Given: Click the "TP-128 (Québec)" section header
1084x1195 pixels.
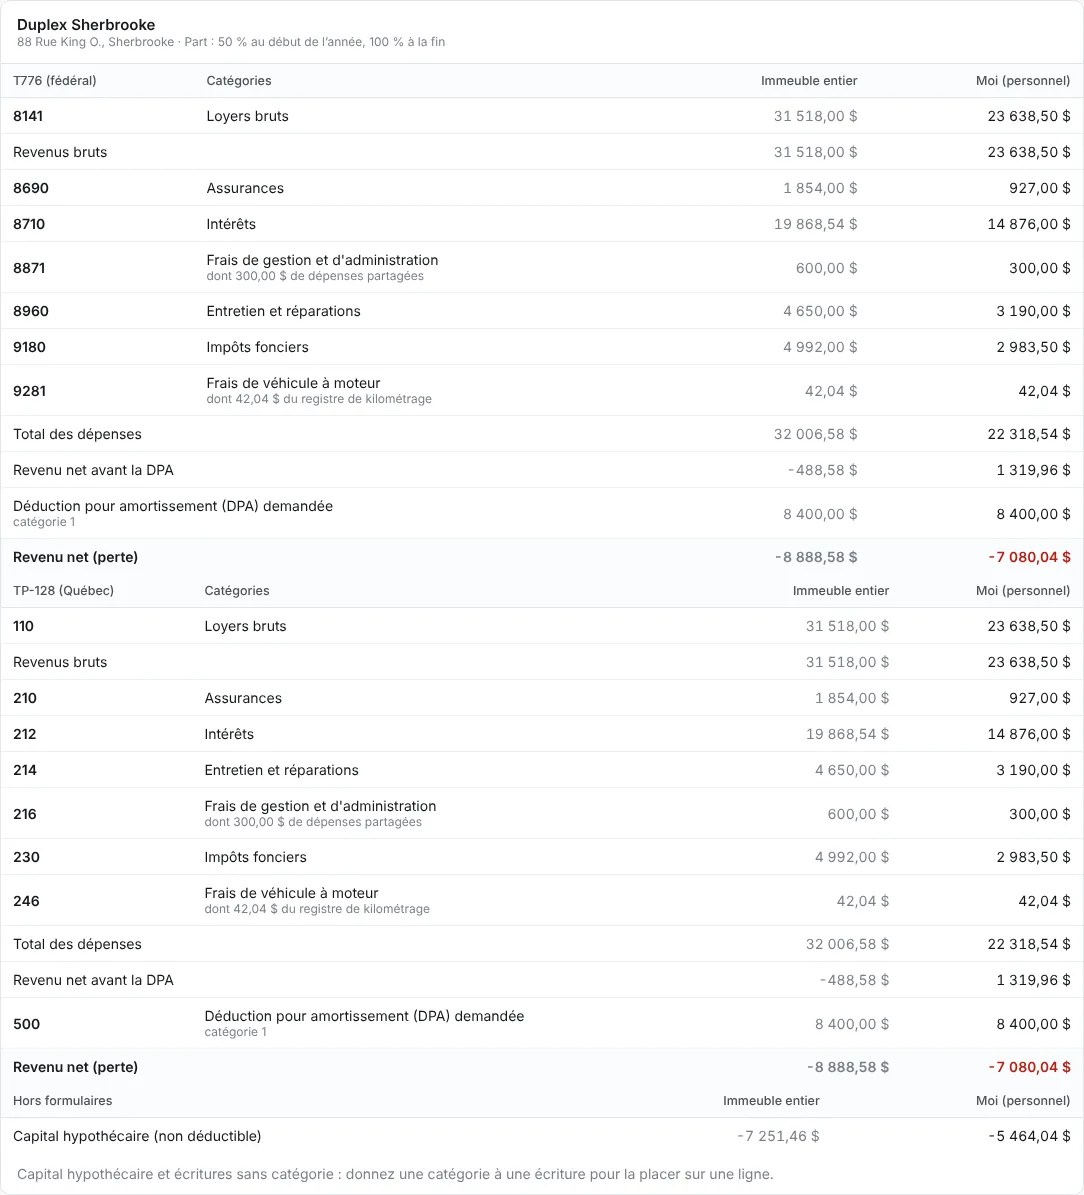Looking at the screenshot, I should tap(63, 591).
